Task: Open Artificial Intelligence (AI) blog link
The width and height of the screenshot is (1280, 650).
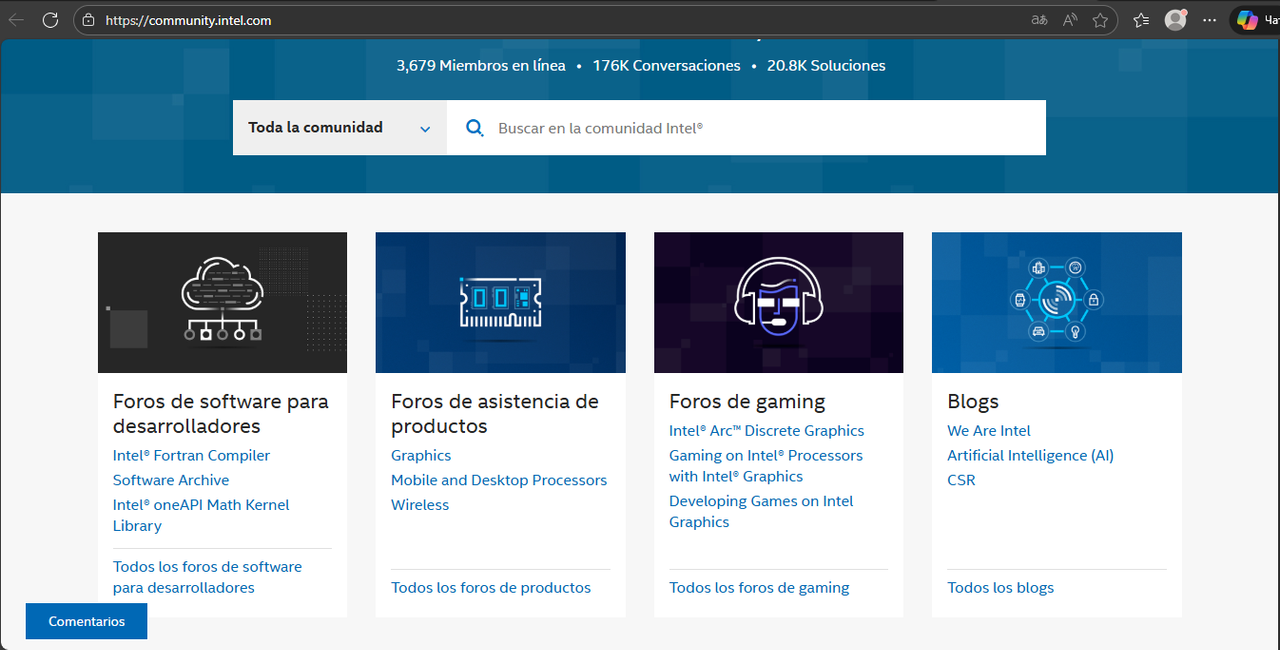Action: pyautogui.click(x=1030, y=456)
